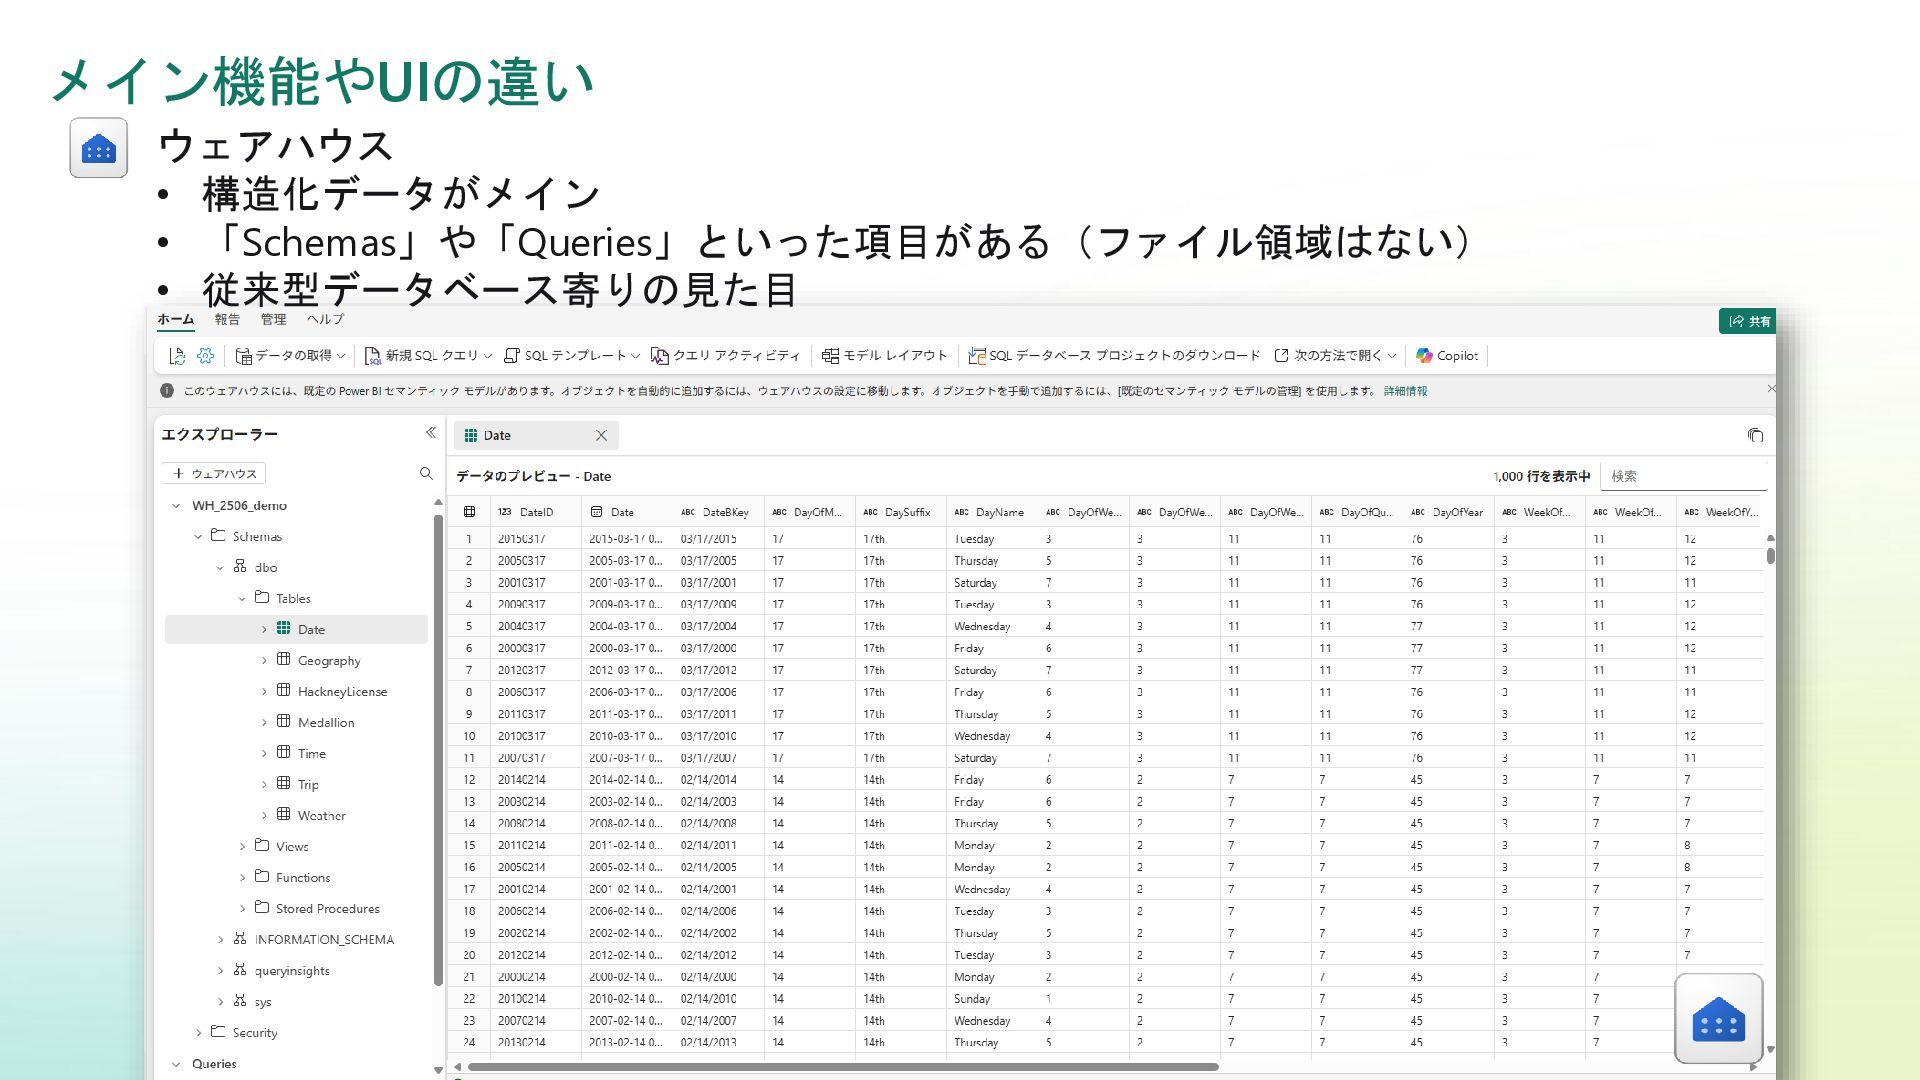Click the Weather table icon
1920x1080 pixels.
click(x=283, y=814)
